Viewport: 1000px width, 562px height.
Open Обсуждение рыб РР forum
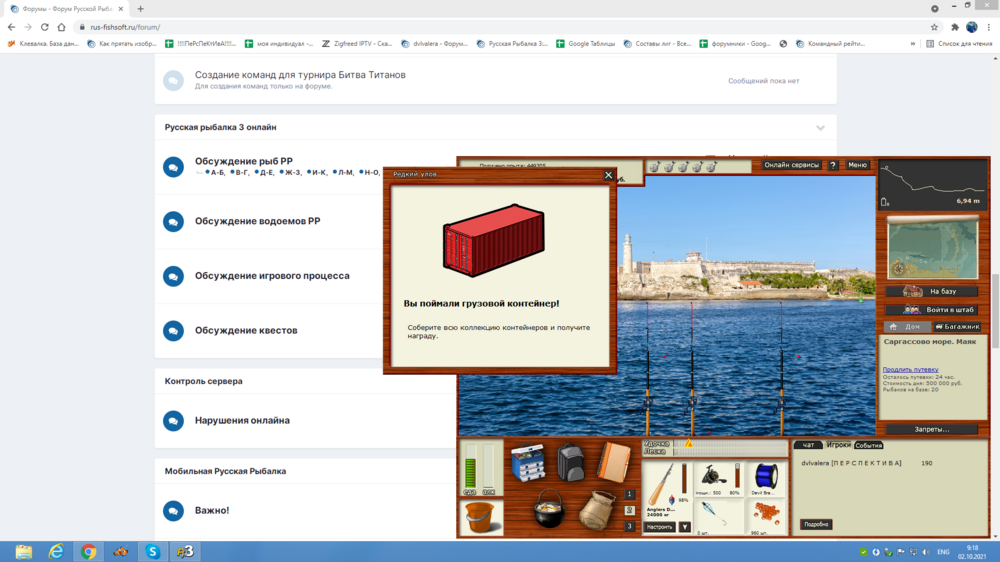click(244, 161)
